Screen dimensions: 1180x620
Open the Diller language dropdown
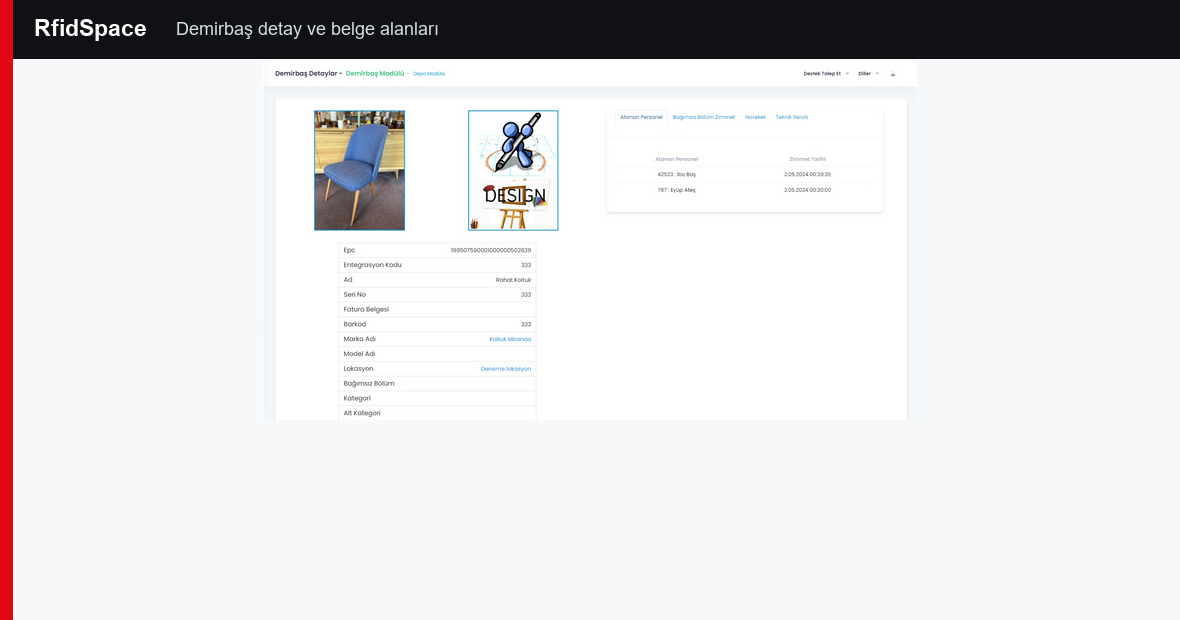point(868,74)
